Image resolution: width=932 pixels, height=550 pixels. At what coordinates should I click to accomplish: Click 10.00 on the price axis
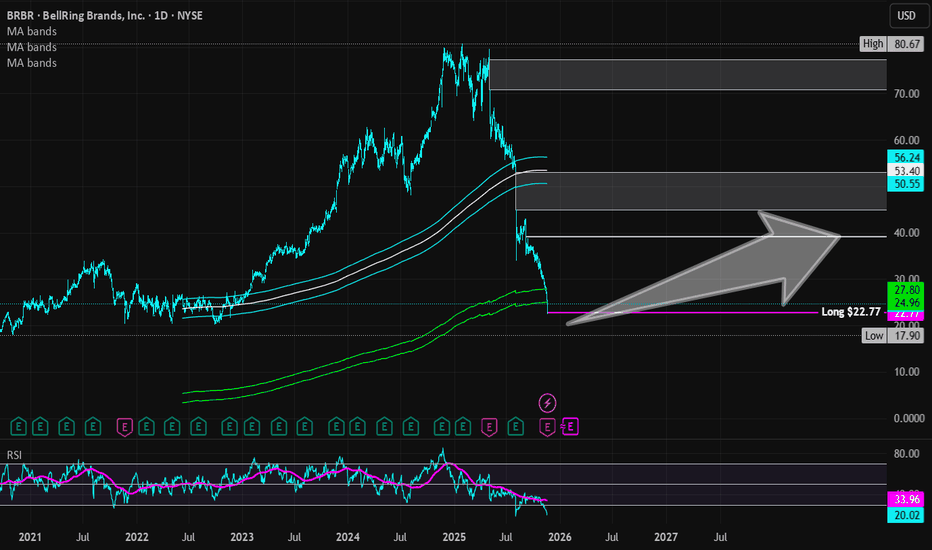906,372
